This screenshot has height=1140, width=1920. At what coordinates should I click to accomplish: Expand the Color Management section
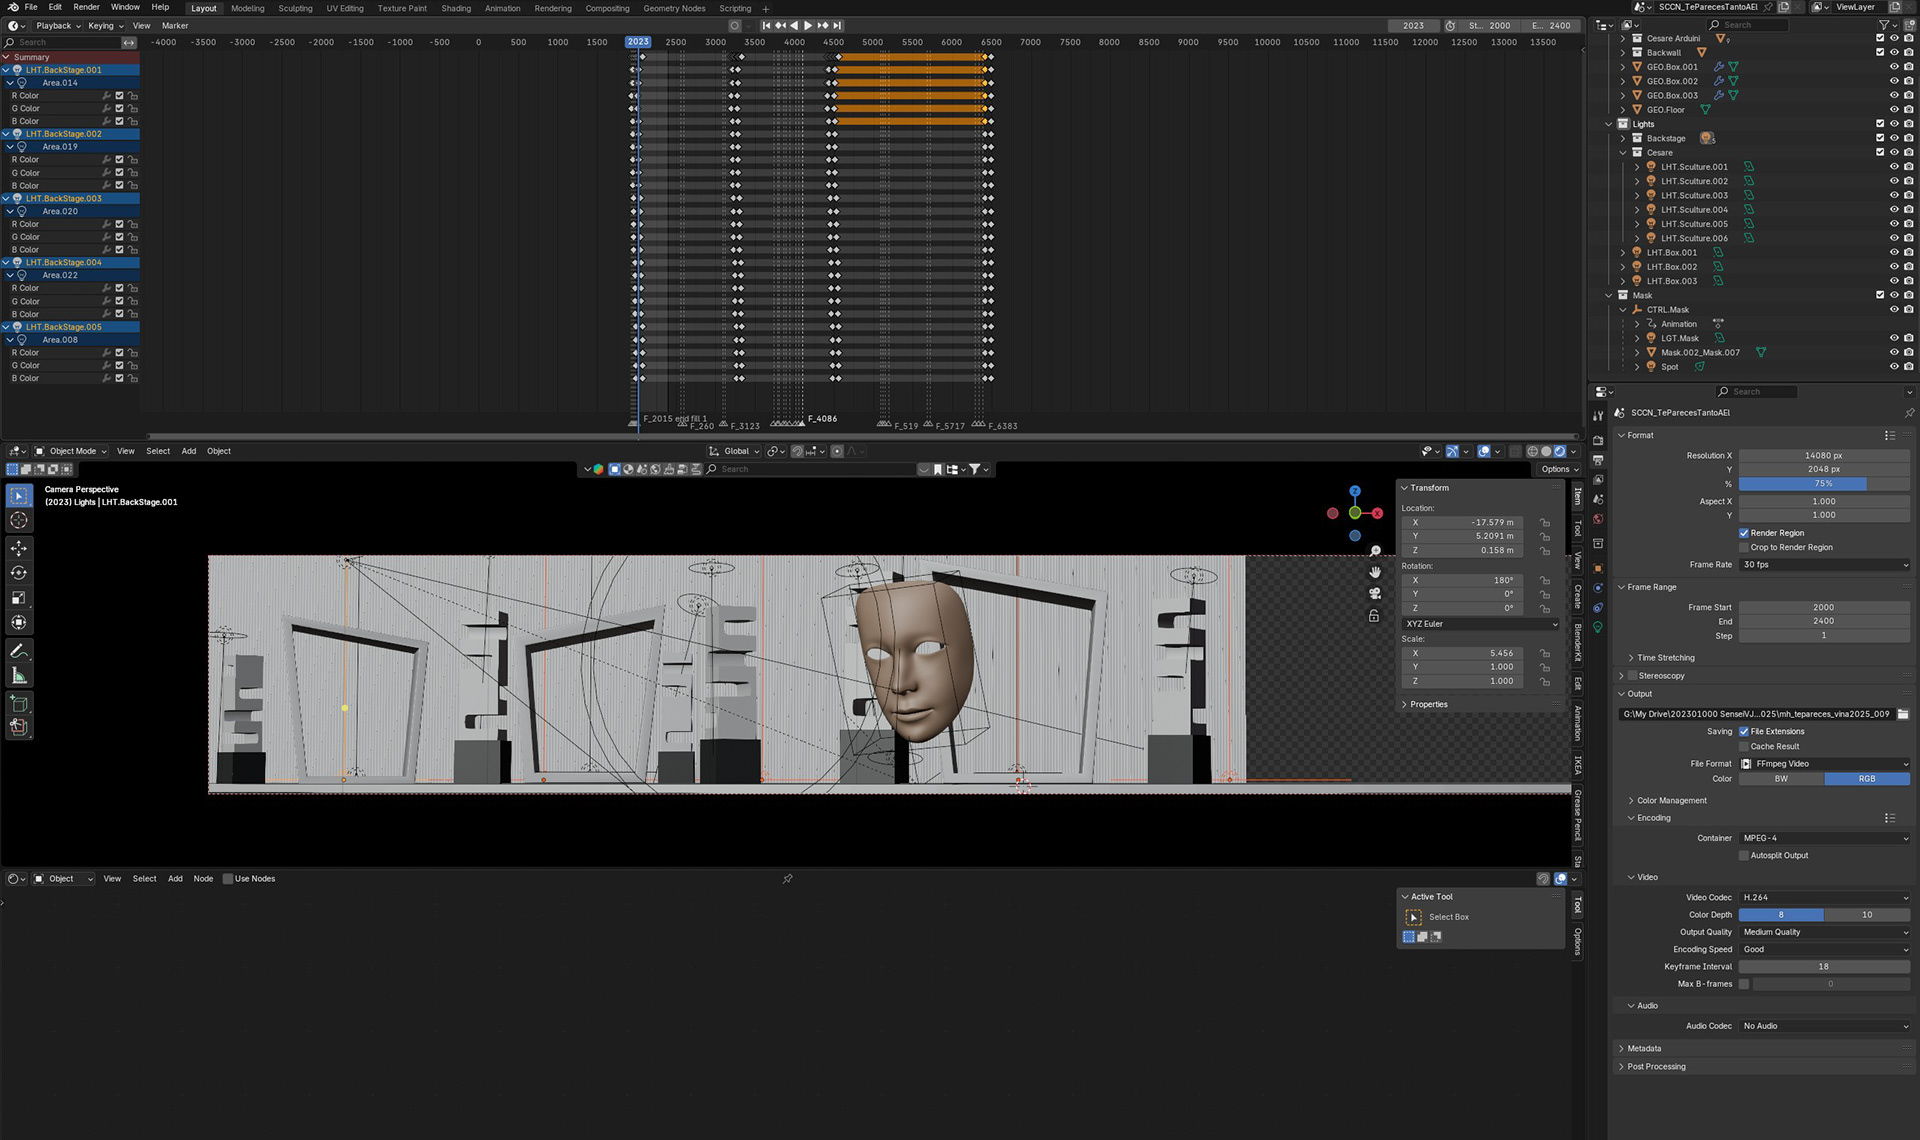[1671, 801]
